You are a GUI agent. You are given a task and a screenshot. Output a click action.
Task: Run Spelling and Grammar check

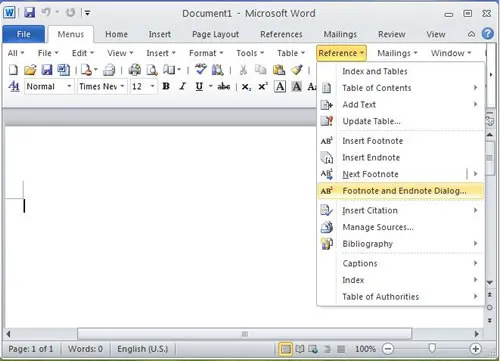pos(201,69)
